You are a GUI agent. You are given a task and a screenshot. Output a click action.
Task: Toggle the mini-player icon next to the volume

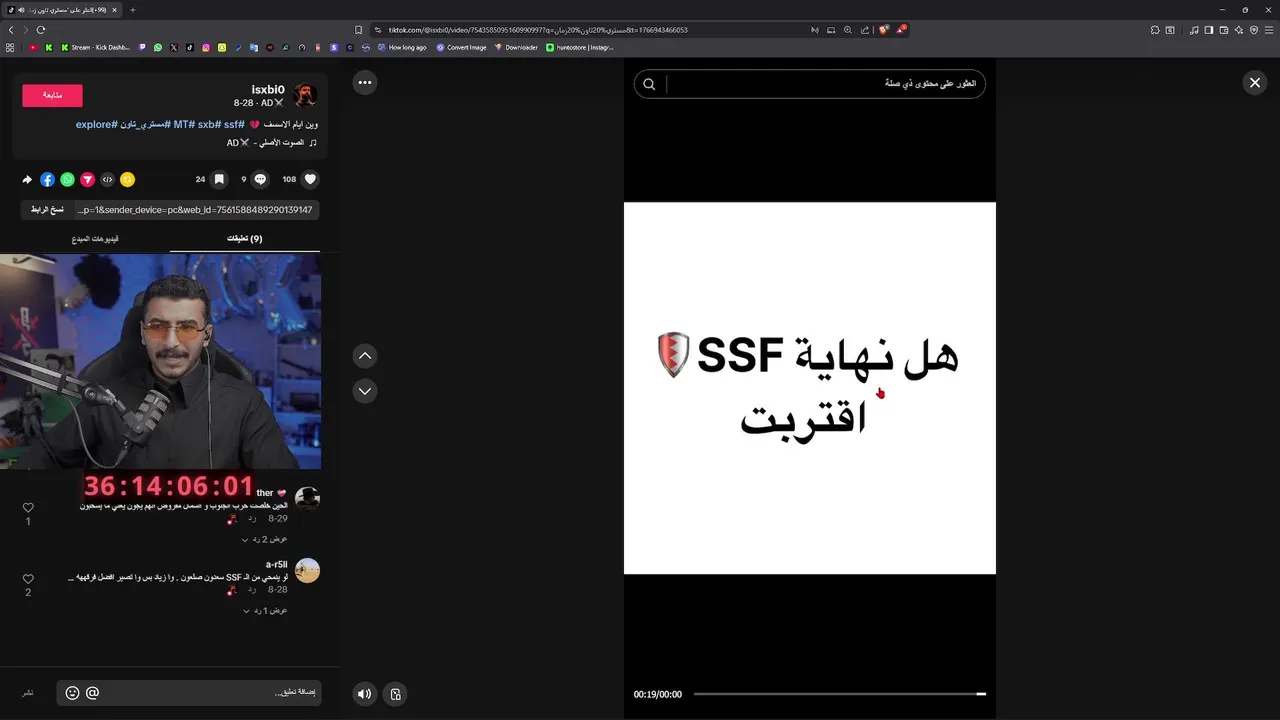396,694
